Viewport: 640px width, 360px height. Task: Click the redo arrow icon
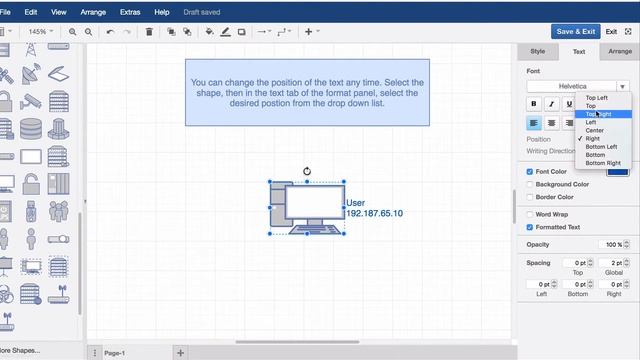click(127, 32)
